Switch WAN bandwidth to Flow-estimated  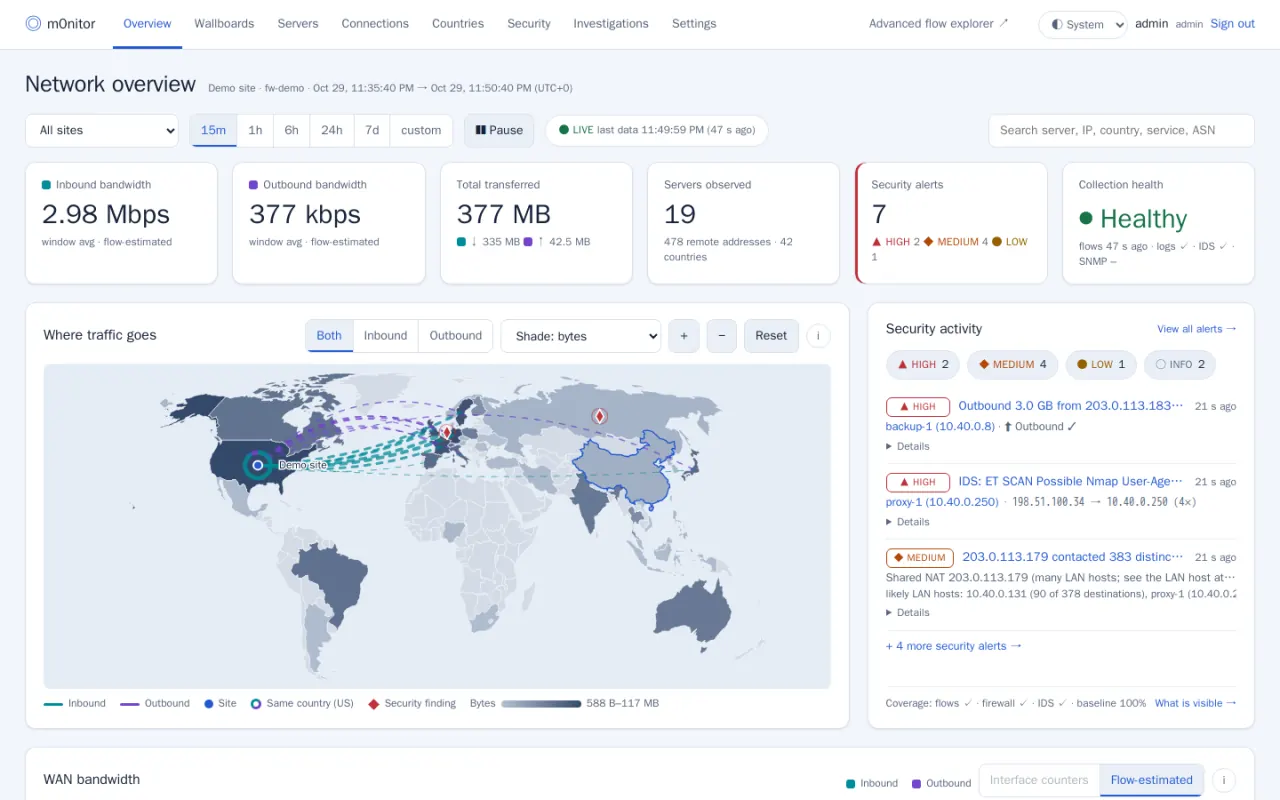click(x=1151, y=780)
